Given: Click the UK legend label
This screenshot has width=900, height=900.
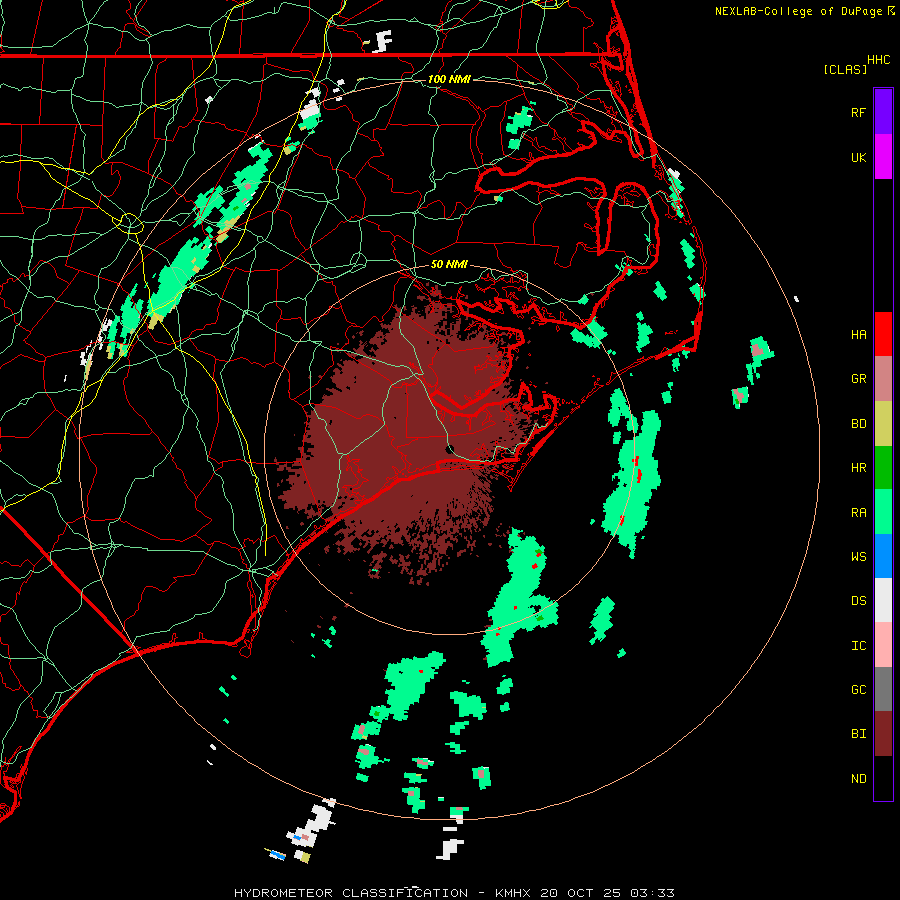Looking at the screenshot, I should coord(858,157).
